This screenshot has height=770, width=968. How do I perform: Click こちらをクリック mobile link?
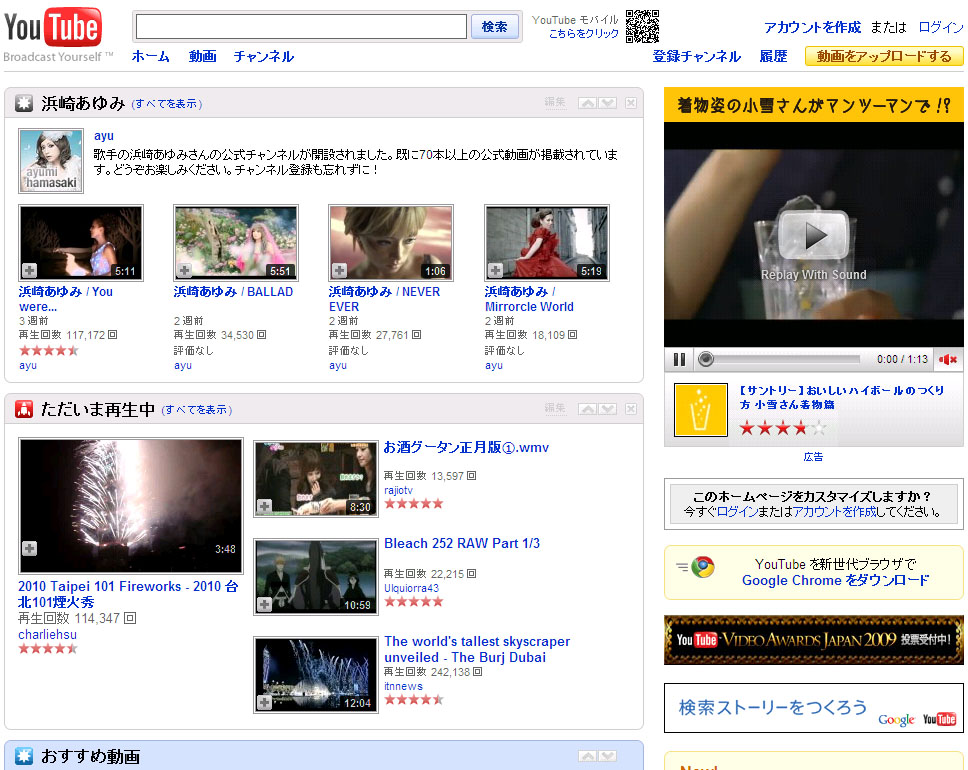coord(583,33)
